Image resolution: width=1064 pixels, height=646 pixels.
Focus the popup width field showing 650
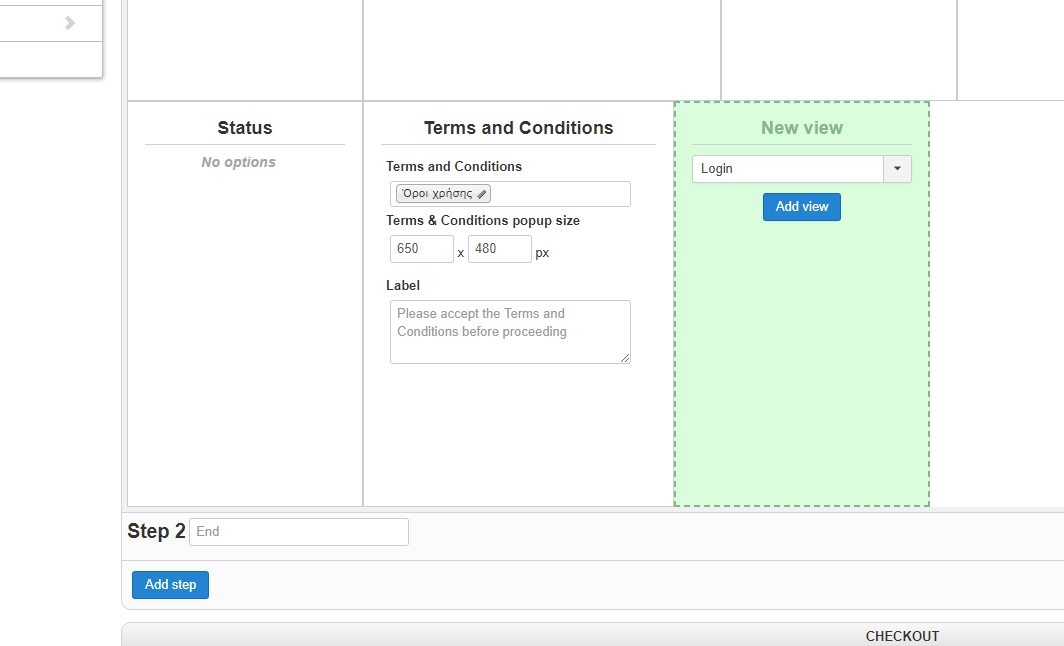[421, 249]
